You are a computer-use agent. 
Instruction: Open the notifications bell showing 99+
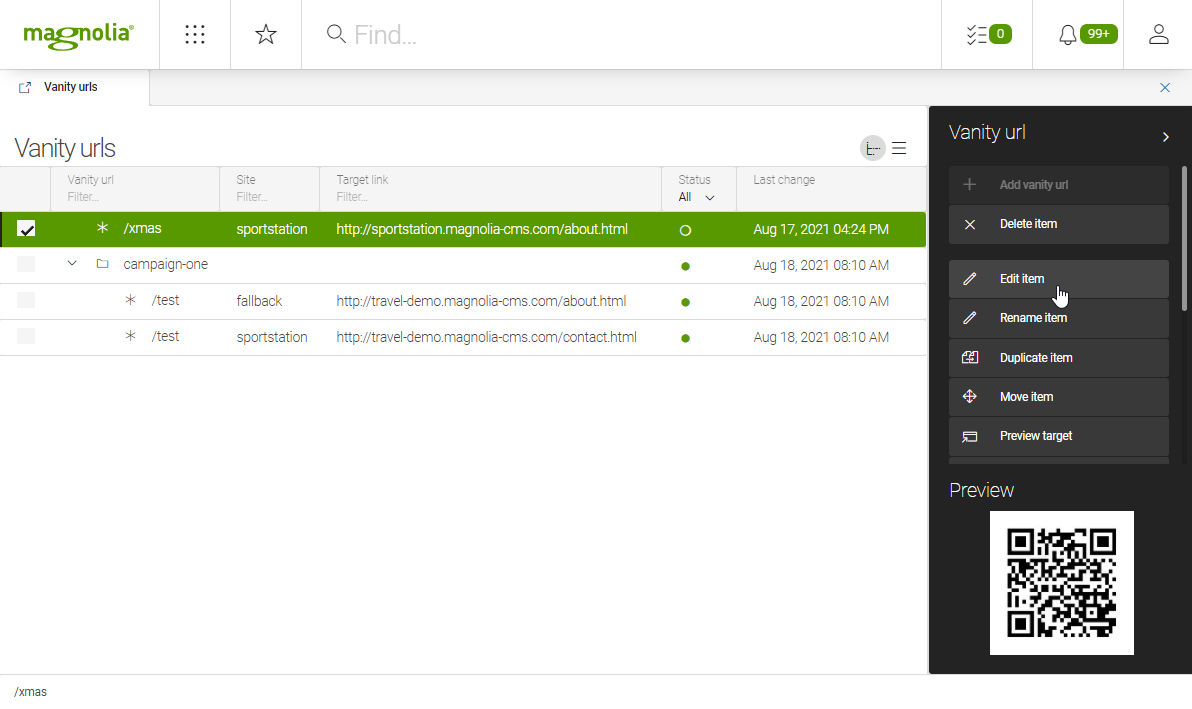pos(1079,33)
